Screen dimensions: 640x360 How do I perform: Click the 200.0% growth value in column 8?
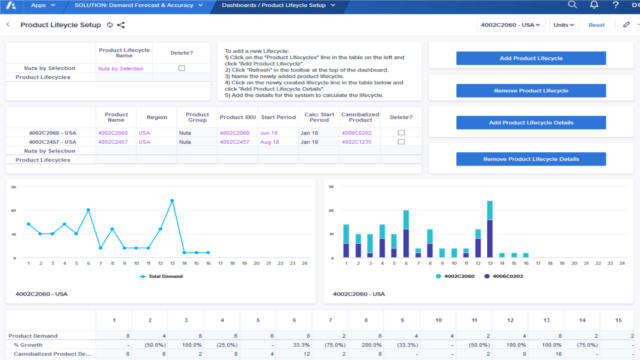tap(371, 345)
